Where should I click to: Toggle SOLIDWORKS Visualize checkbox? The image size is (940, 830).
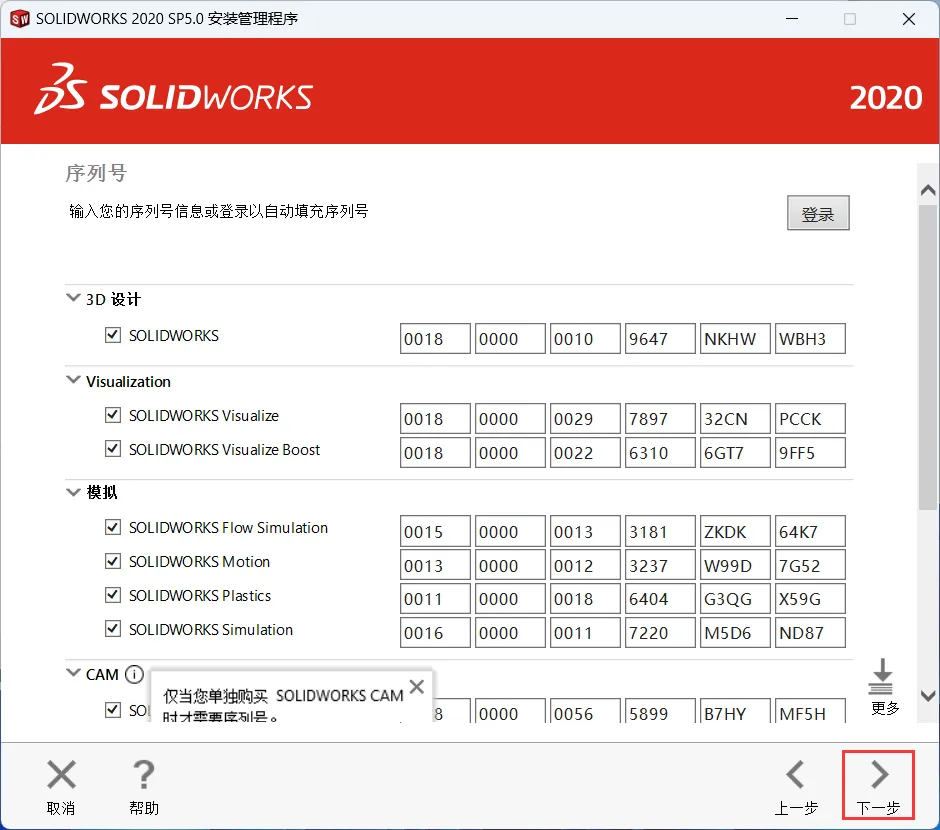[x=113, y=415]
